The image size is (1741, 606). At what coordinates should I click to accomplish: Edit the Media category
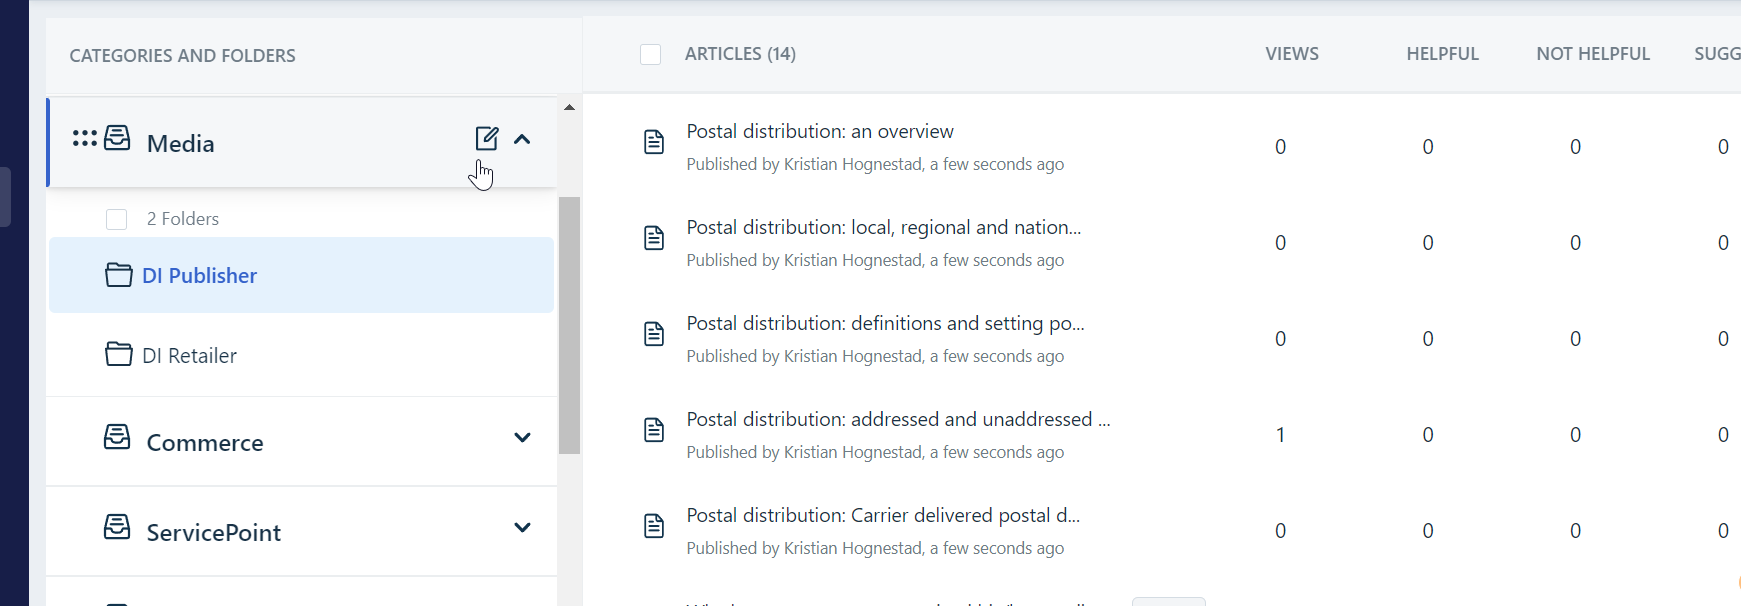coord(487,138)
